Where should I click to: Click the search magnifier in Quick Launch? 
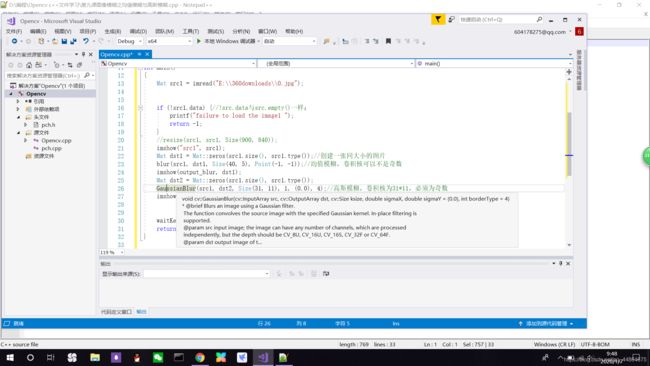click(x=539, y=19)
